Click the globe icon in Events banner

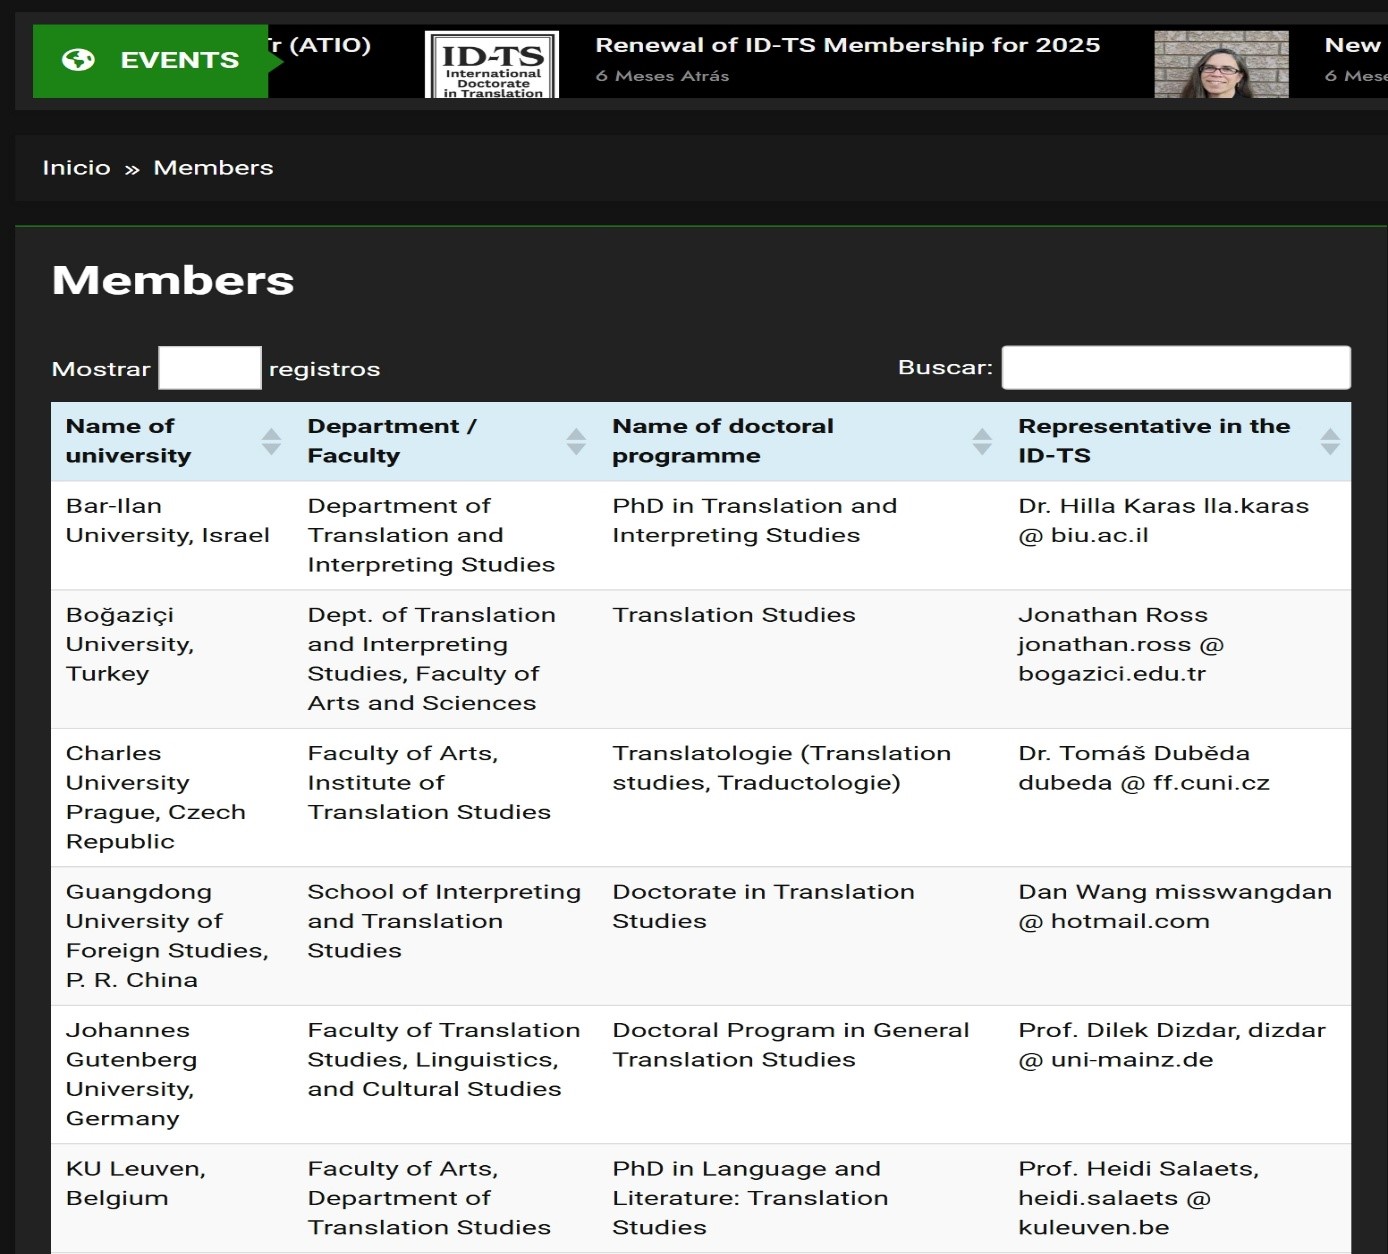pyautogui.click(x=78, y=60)
